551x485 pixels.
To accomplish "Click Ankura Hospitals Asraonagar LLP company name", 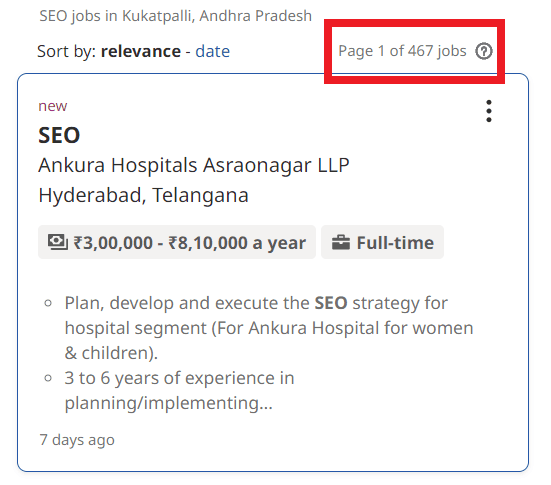I will 194,165.
